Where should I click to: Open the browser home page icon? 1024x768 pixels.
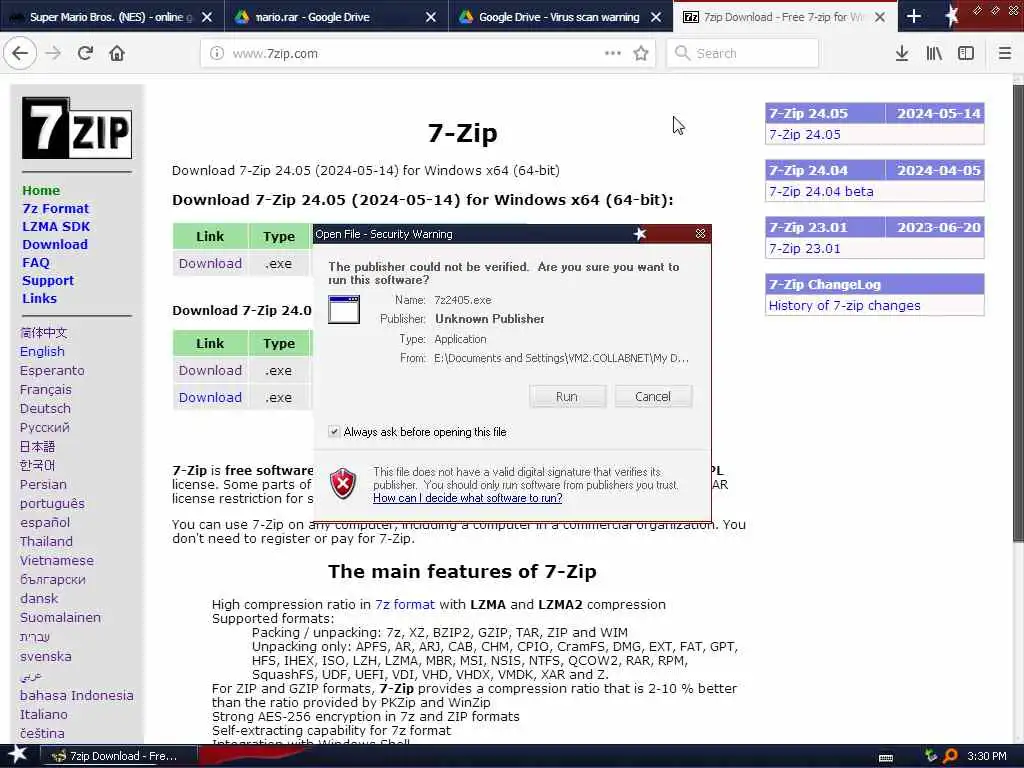117,53
